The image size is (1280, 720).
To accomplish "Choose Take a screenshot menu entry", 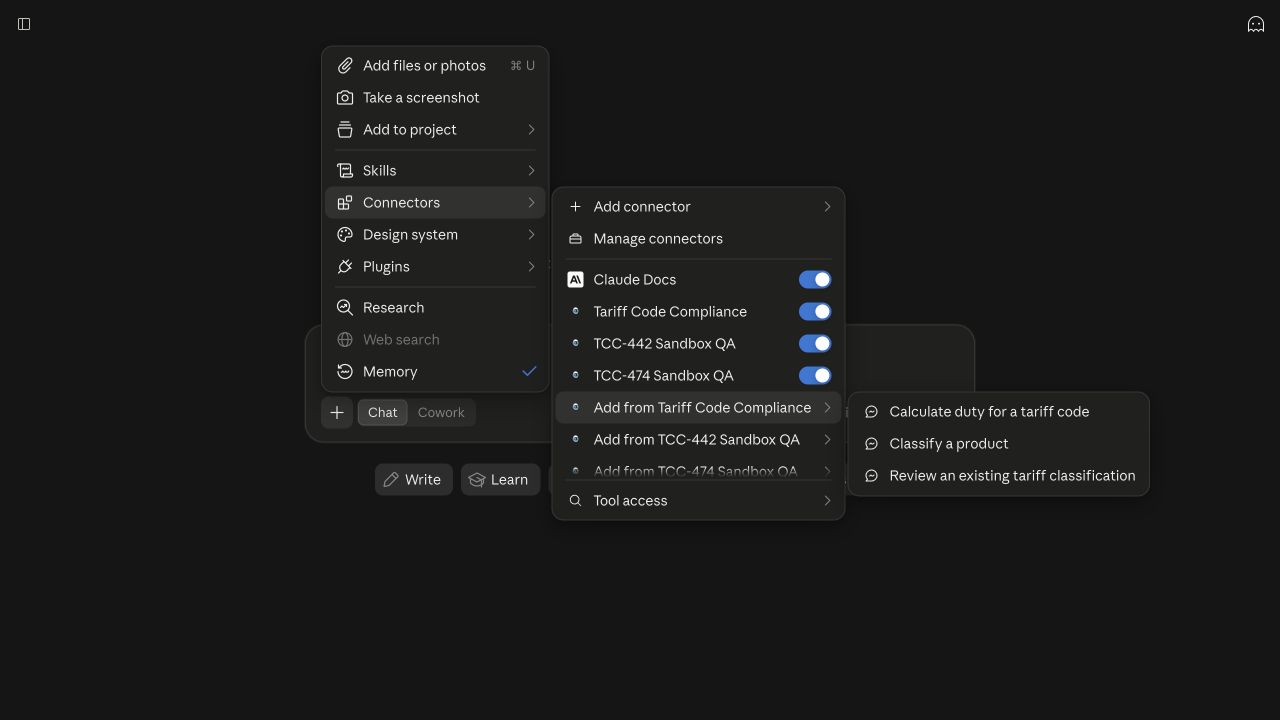I will 435,98.
